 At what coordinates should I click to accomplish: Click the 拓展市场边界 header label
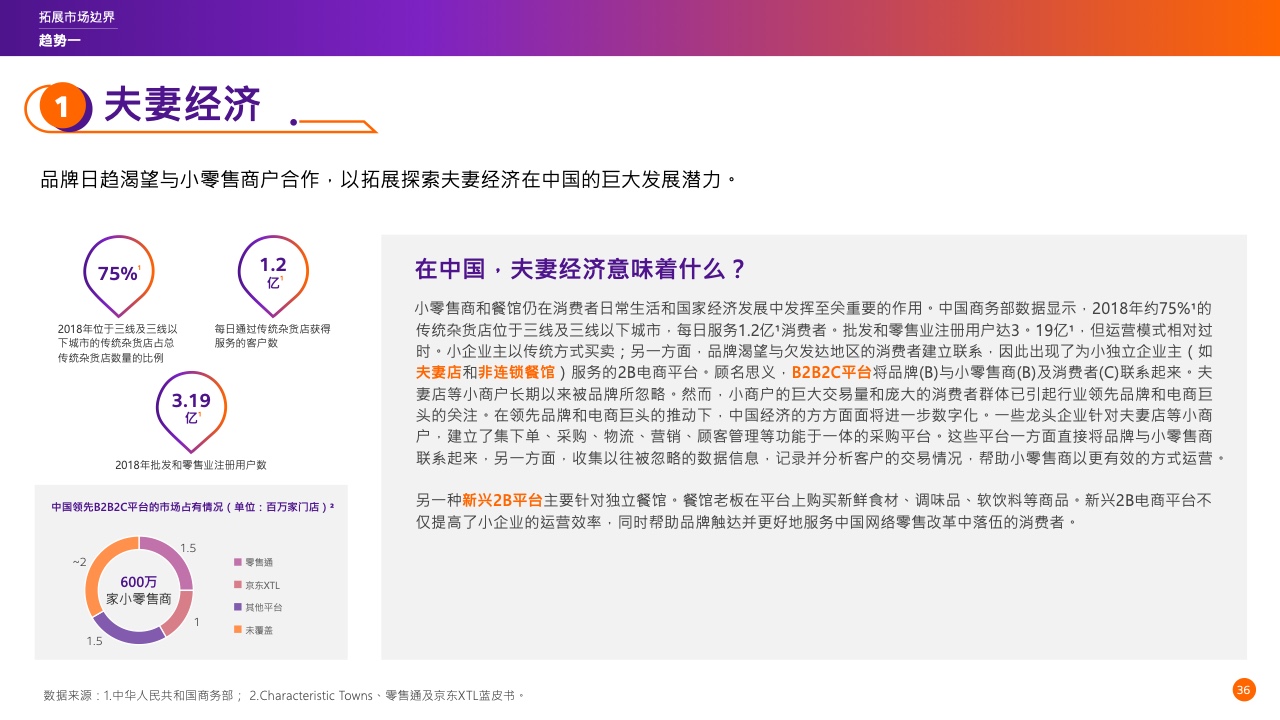(x=77, y=17)
